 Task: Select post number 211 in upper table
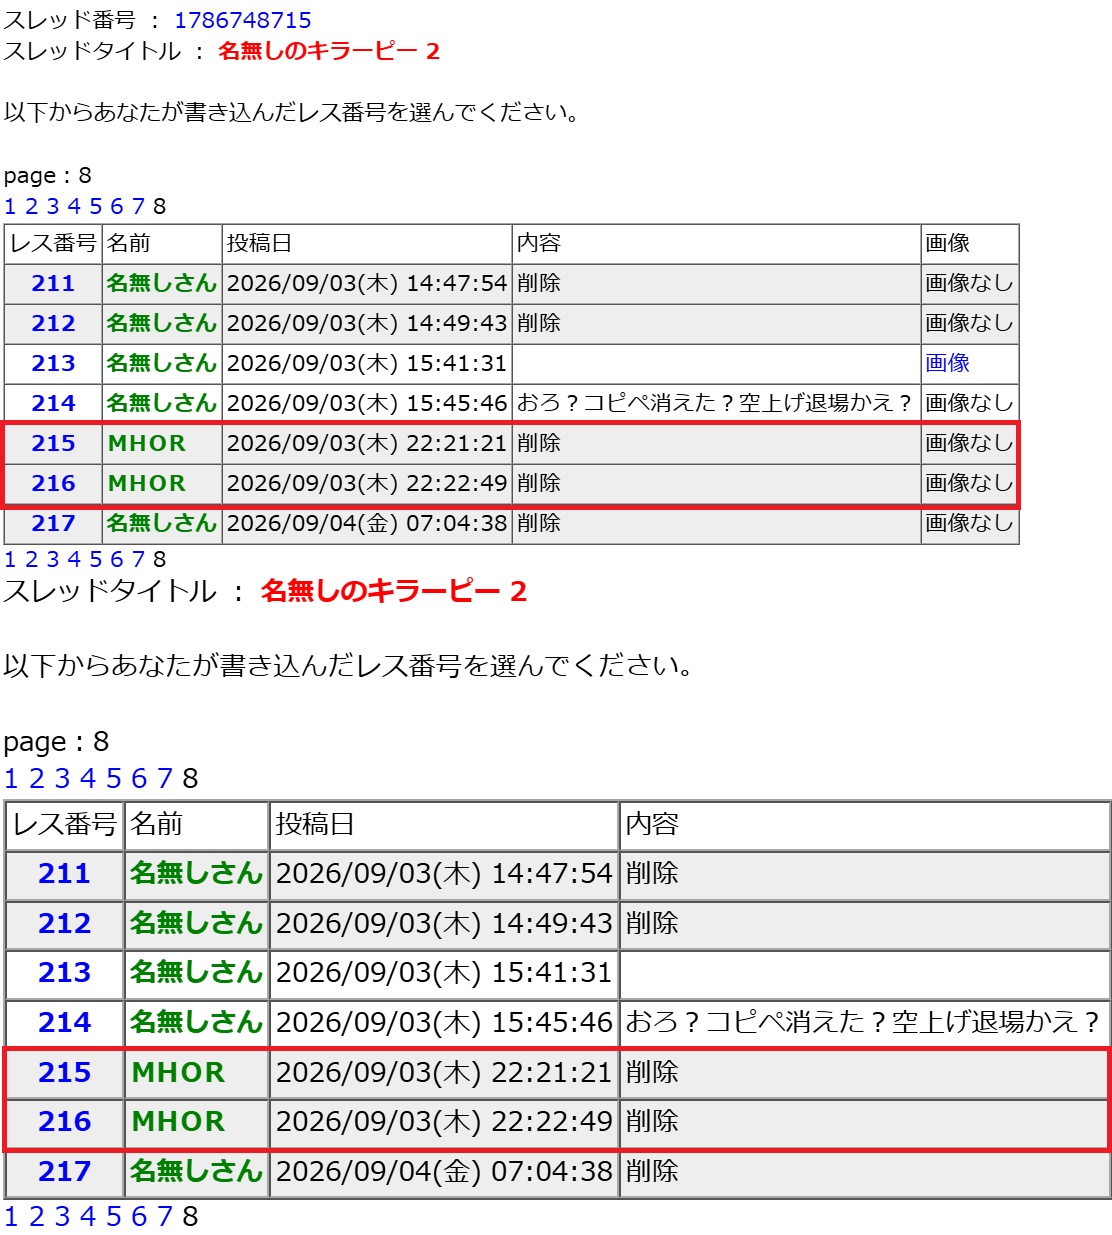click(53, 283)
